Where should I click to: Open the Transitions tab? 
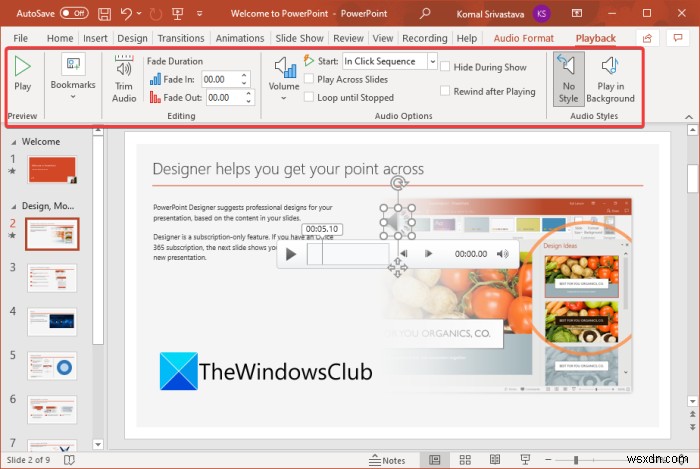pyautogui.click(x=181, y=38)
